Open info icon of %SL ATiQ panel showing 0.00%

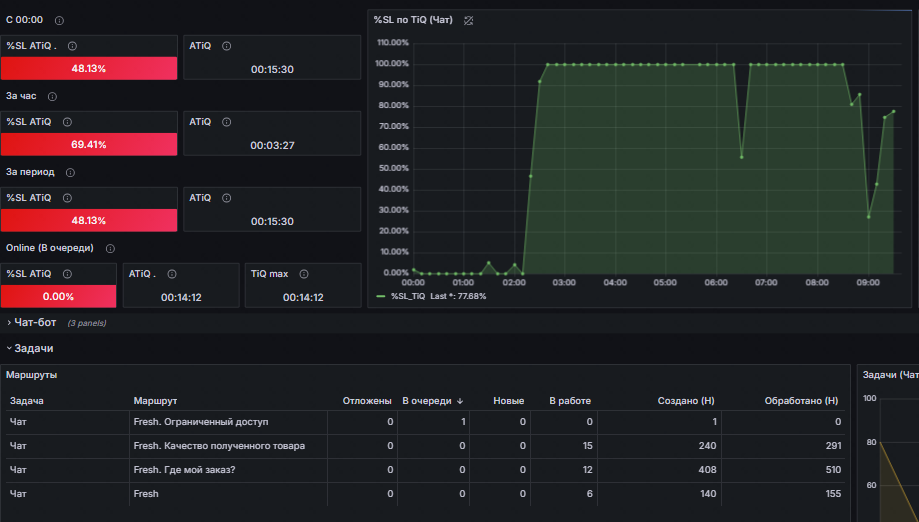(67, 275)
